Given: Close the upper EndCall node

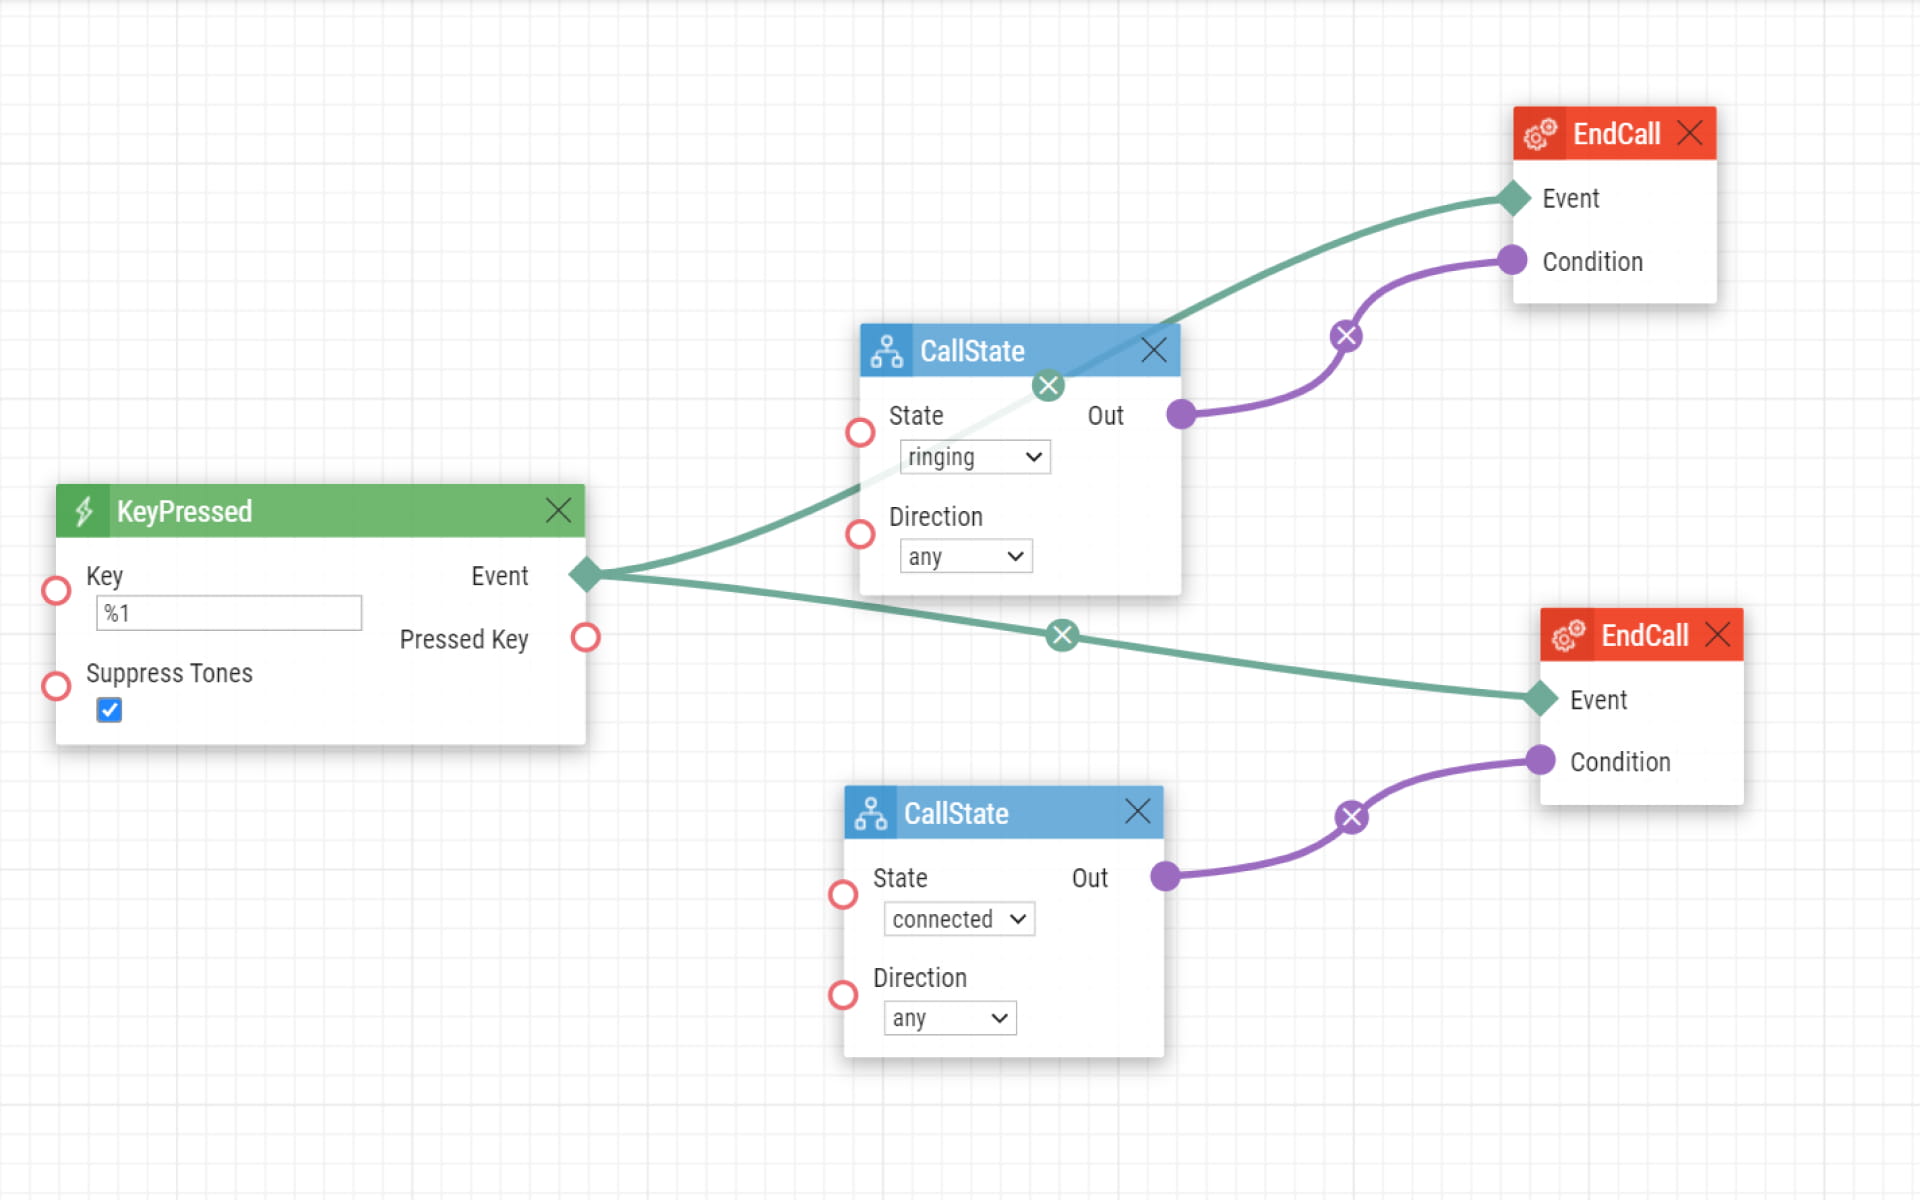Looking at the screenshot, I should (x=1690, y=133).
